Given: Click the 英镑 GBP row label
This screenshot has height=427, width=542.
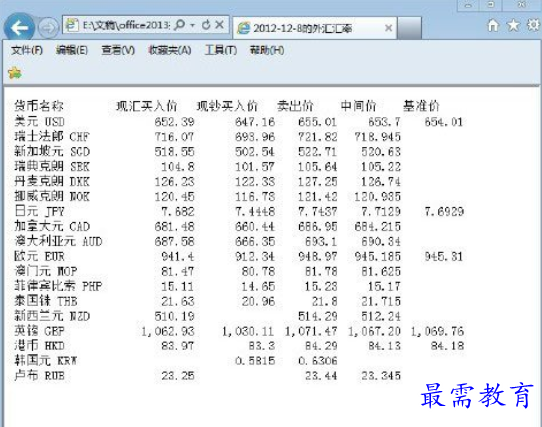Looking at the screenshot, I should coord(39,331).
